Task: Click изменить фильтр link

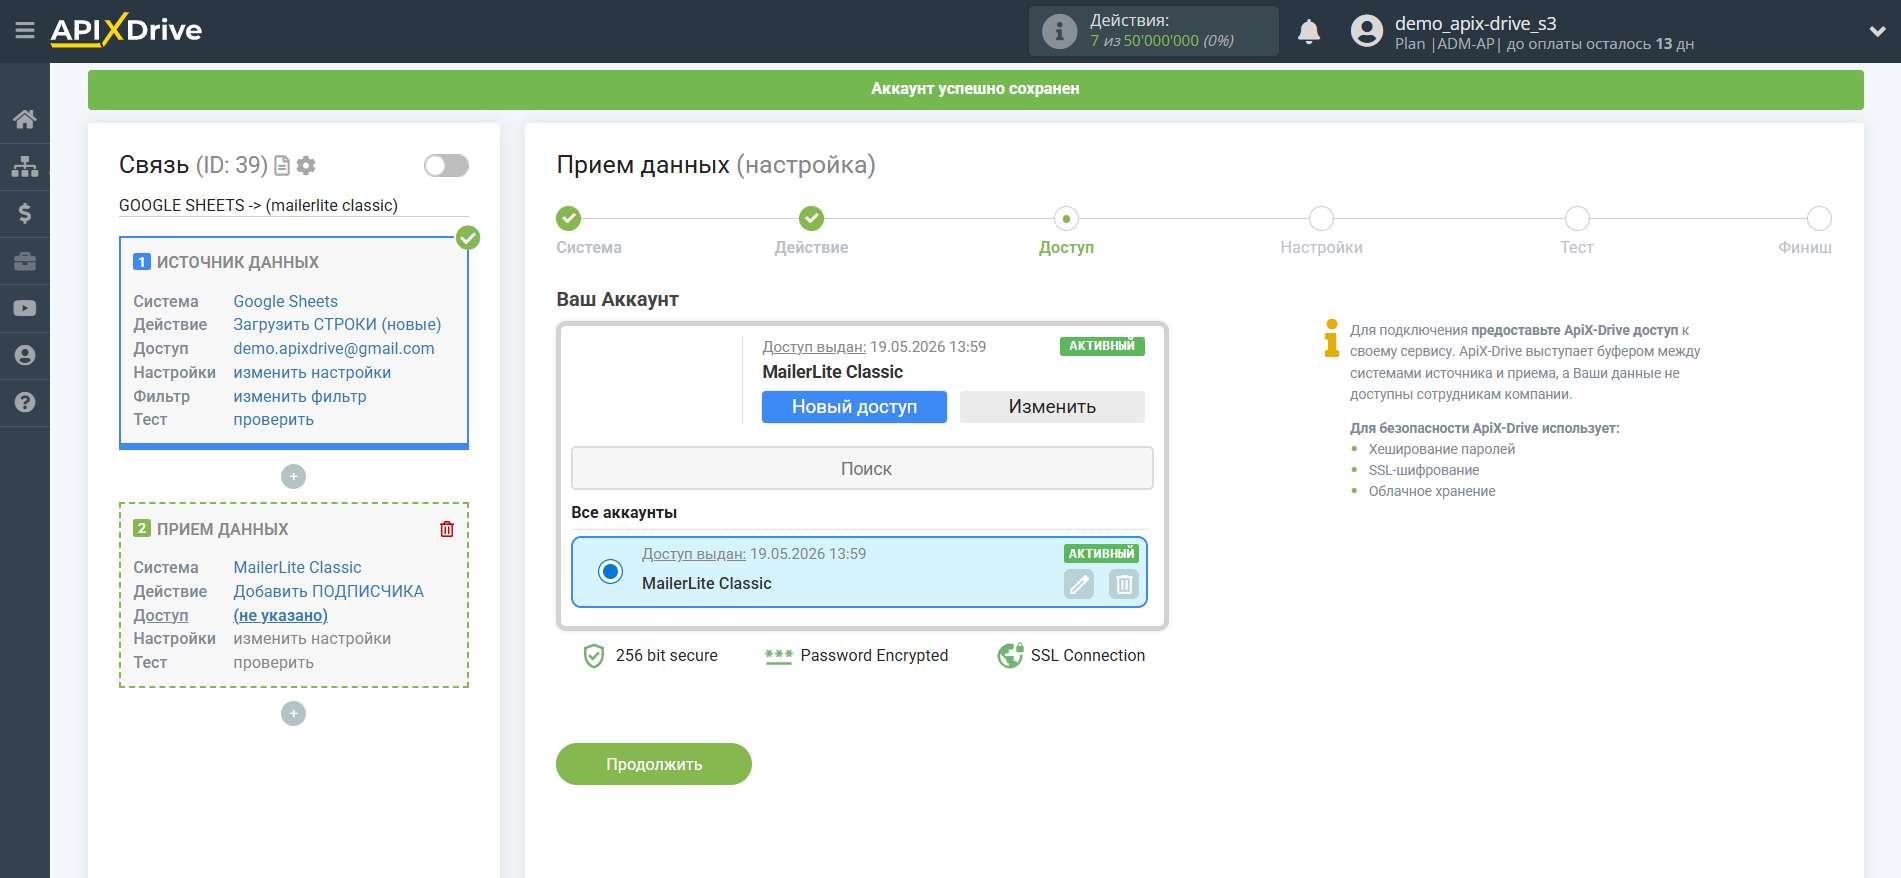Action: (300, 397)
